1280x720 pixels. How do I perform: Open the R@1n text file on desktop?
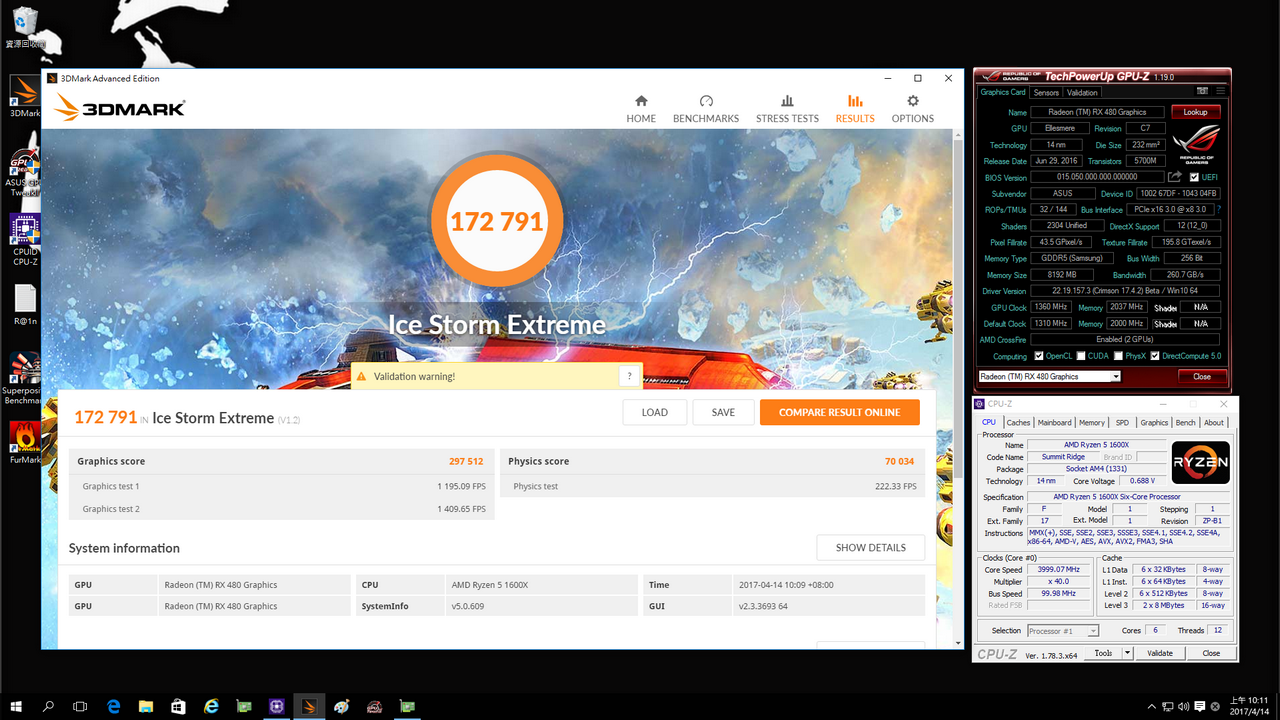pos(25,305)
